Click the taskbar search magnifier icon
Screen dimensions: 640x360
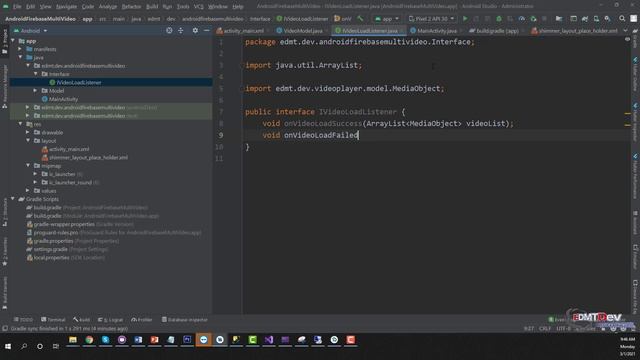coord(24,346)
